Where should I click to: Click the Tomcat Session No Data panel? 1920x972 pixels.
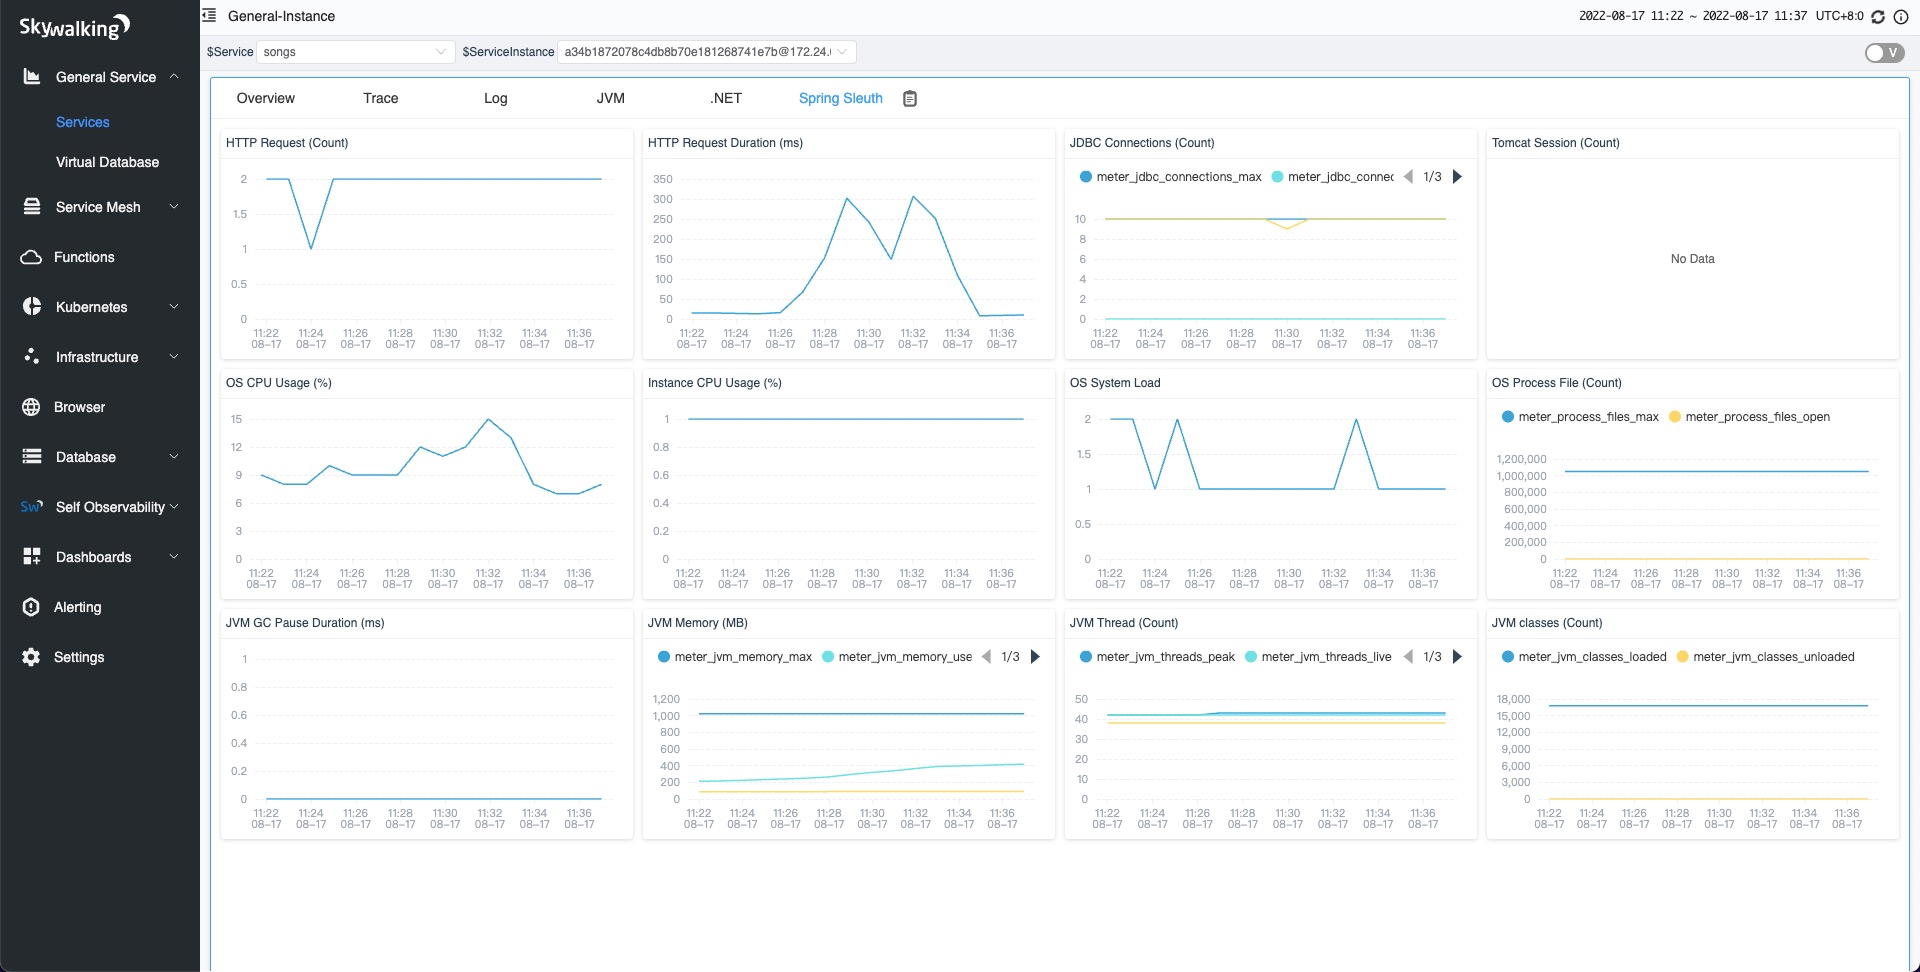click(1692, 259)
